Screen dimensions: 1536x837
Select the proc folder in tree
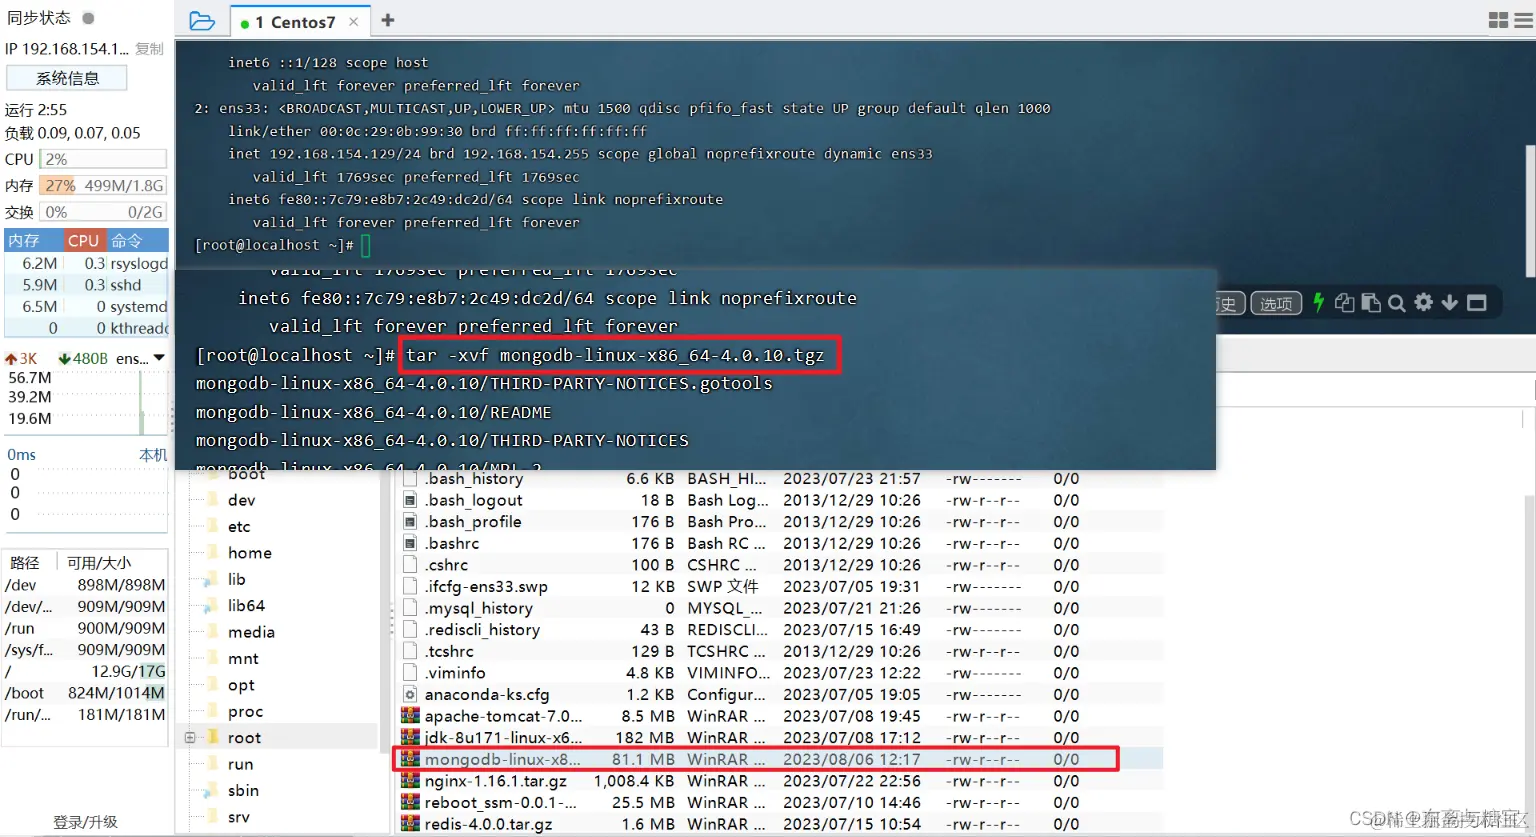(x=245, y=712)
